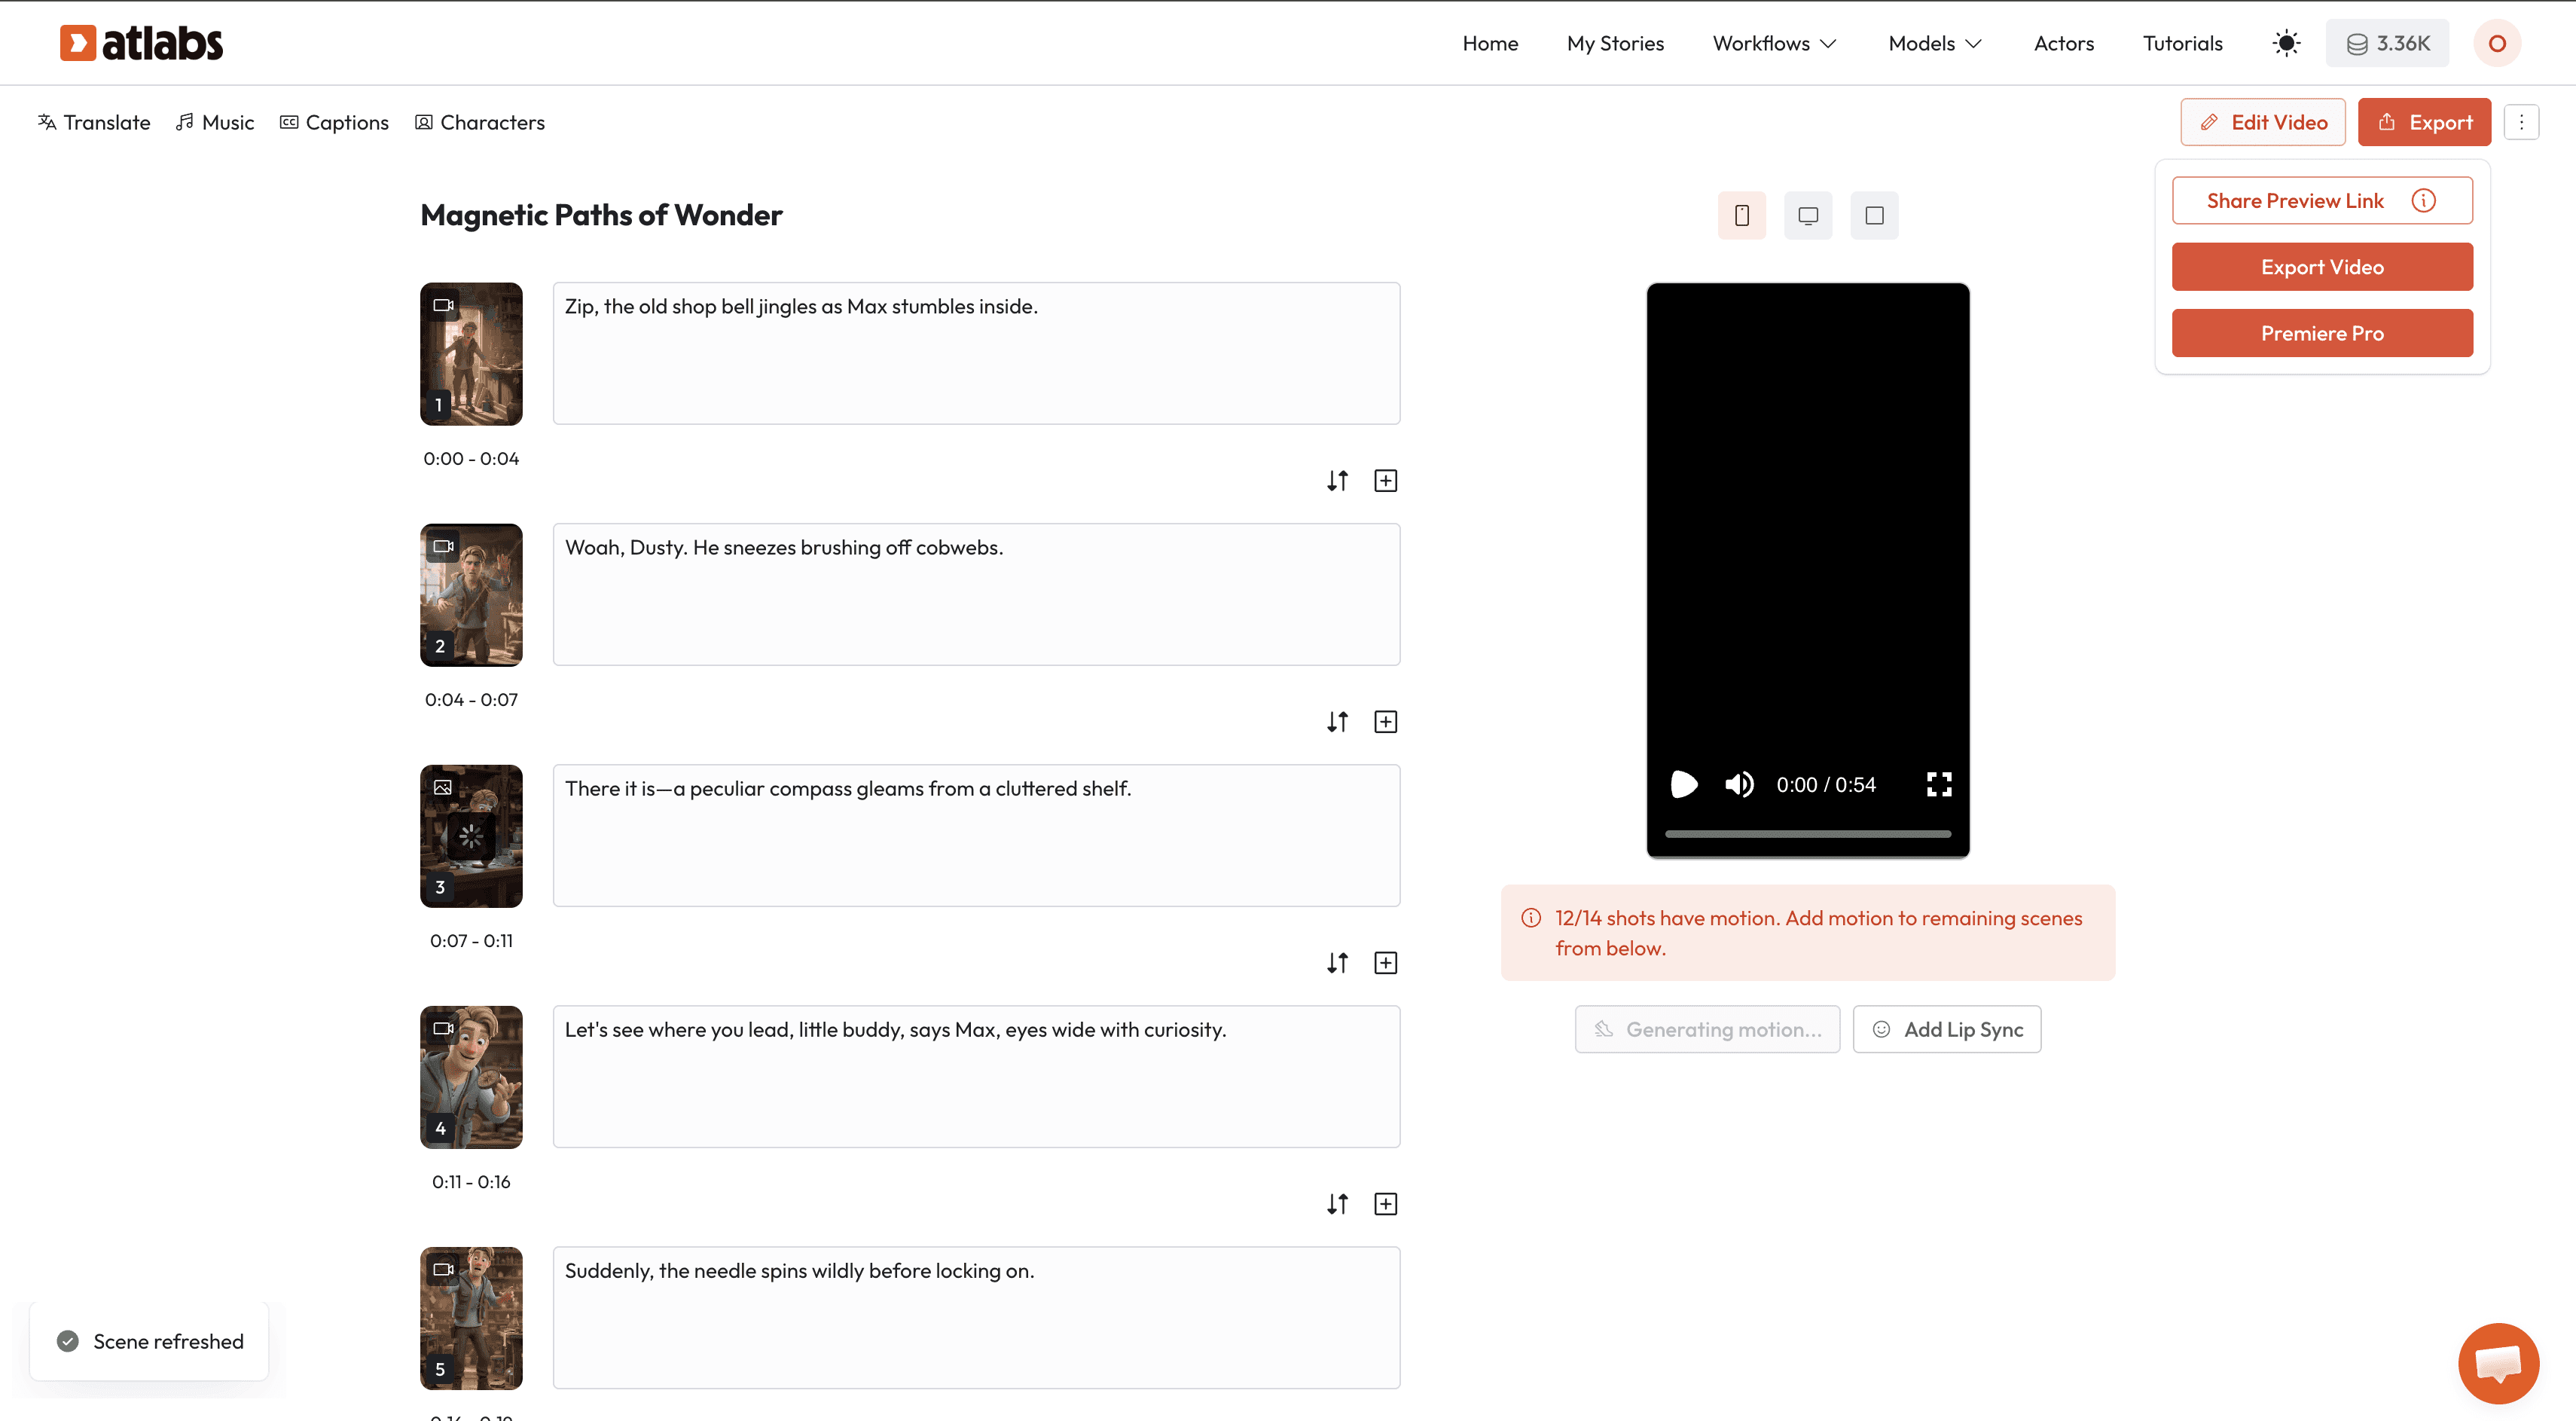2576x1421 pixels.
Task: Mute the video preview volume
Action: pos(1739,784)
